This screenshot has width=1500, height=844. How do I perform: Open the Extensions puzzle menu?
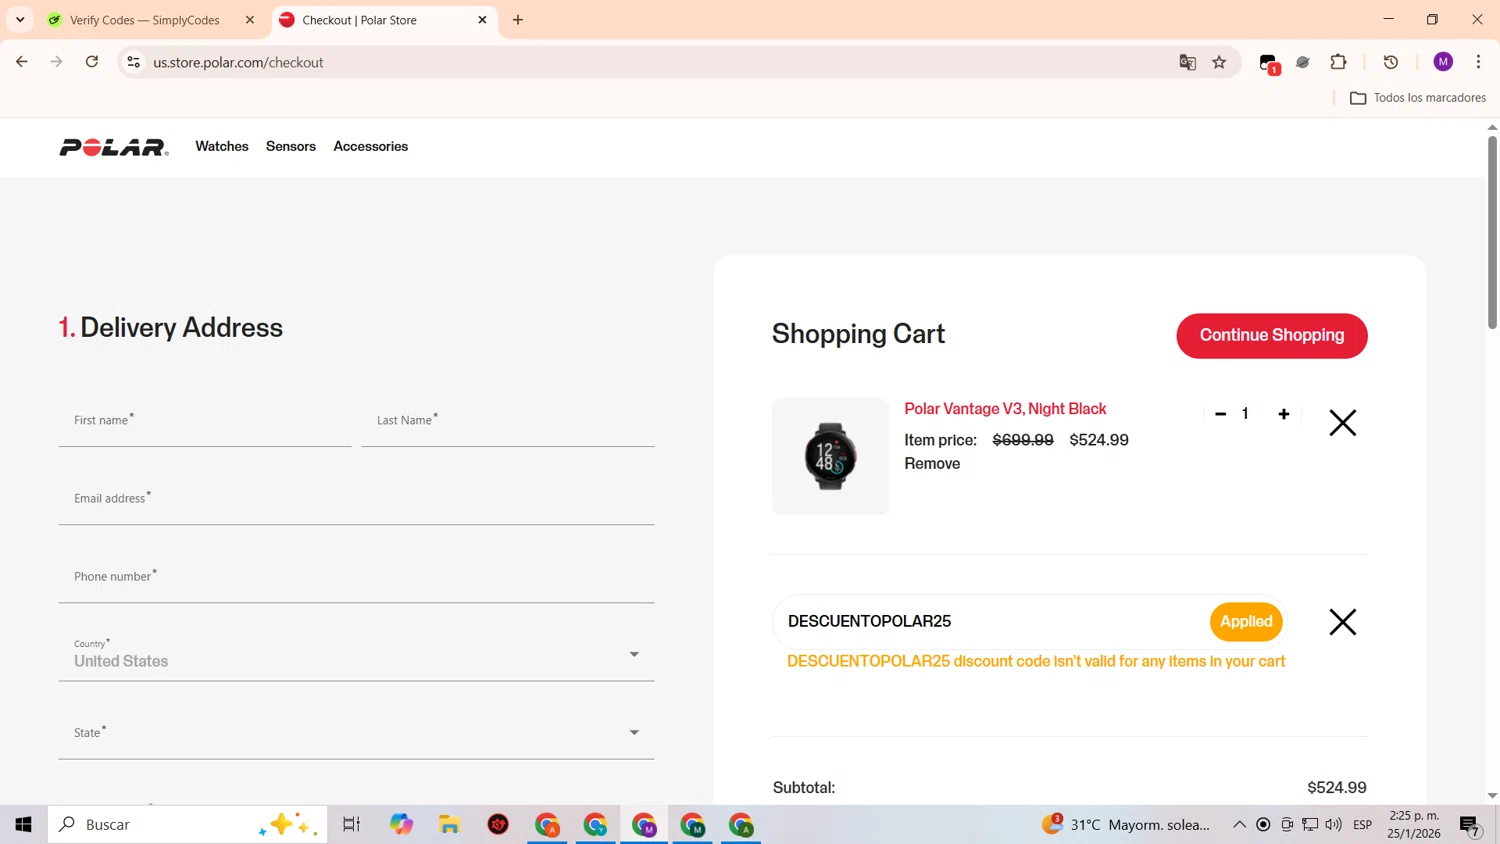(1338, 62)
